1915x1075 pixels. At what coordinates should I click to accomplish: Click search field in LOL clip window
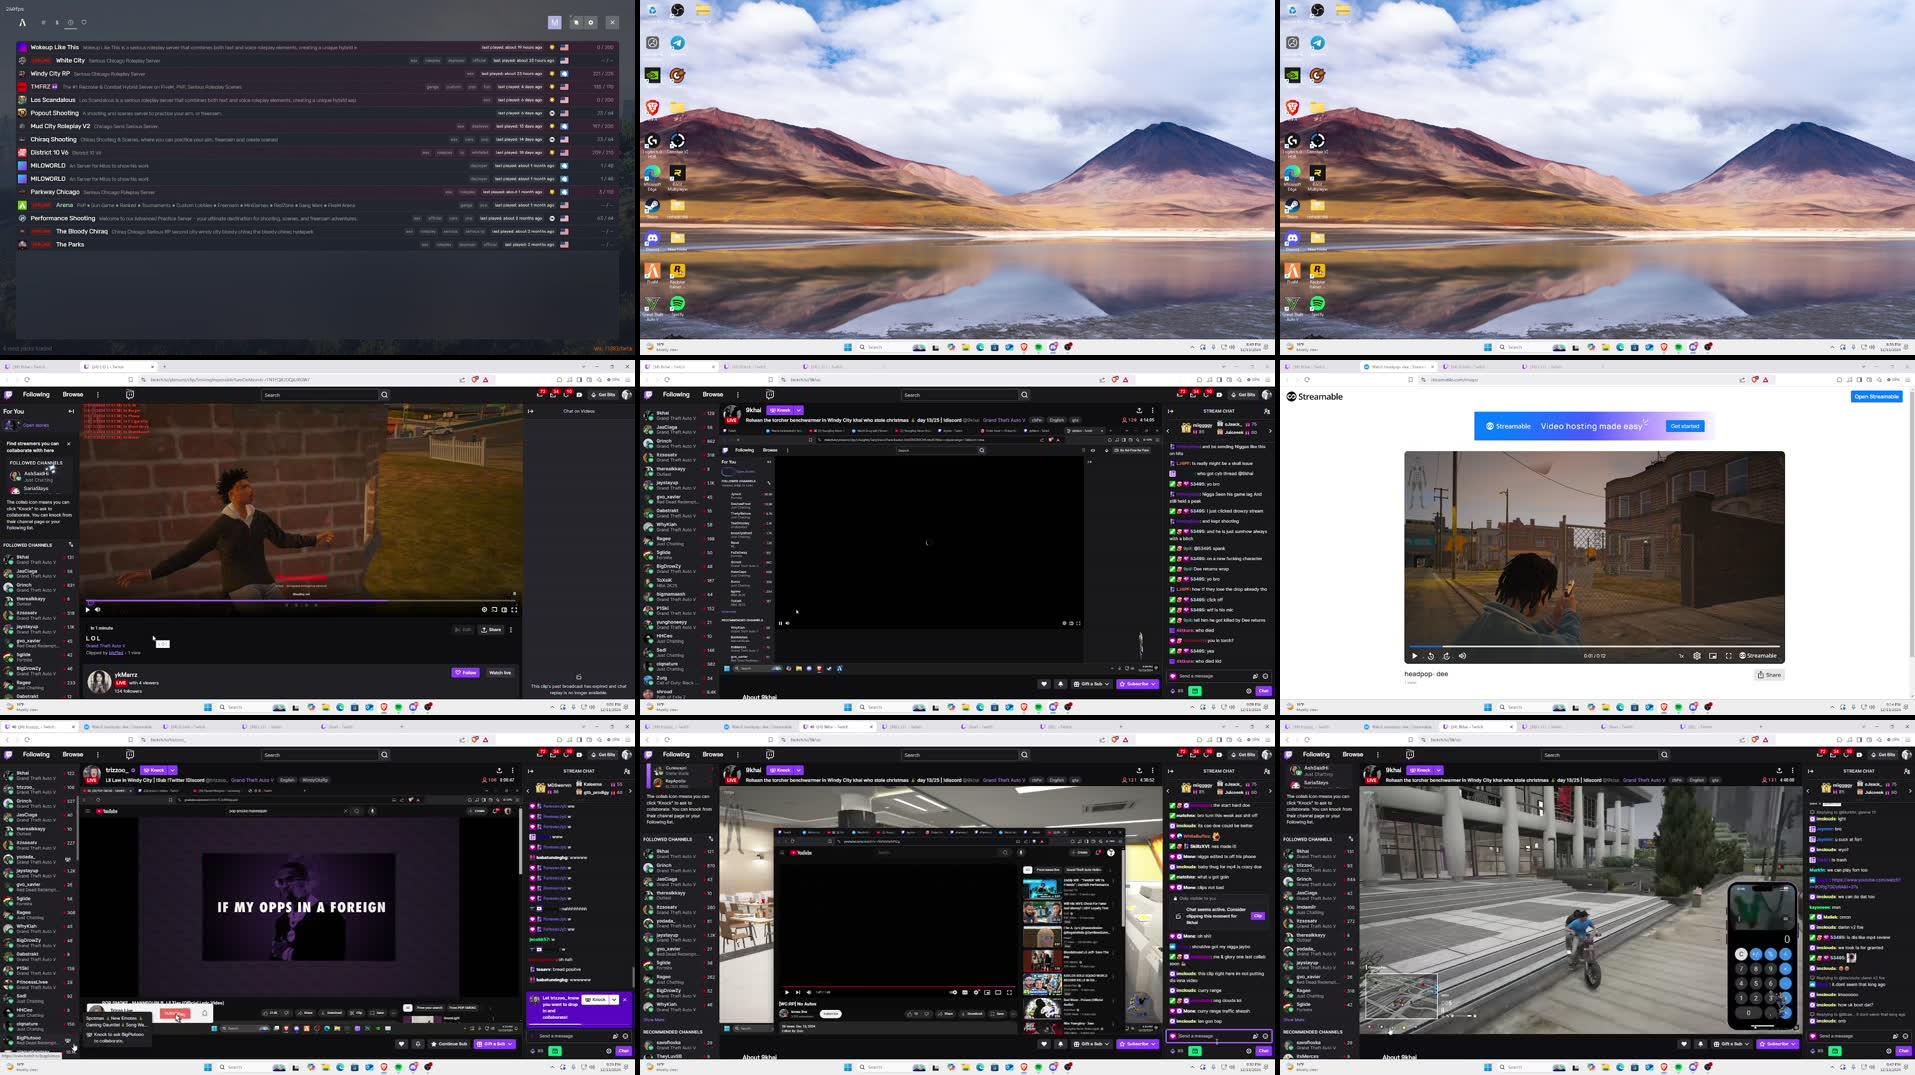pyautogui.click(x=320, y=395)
